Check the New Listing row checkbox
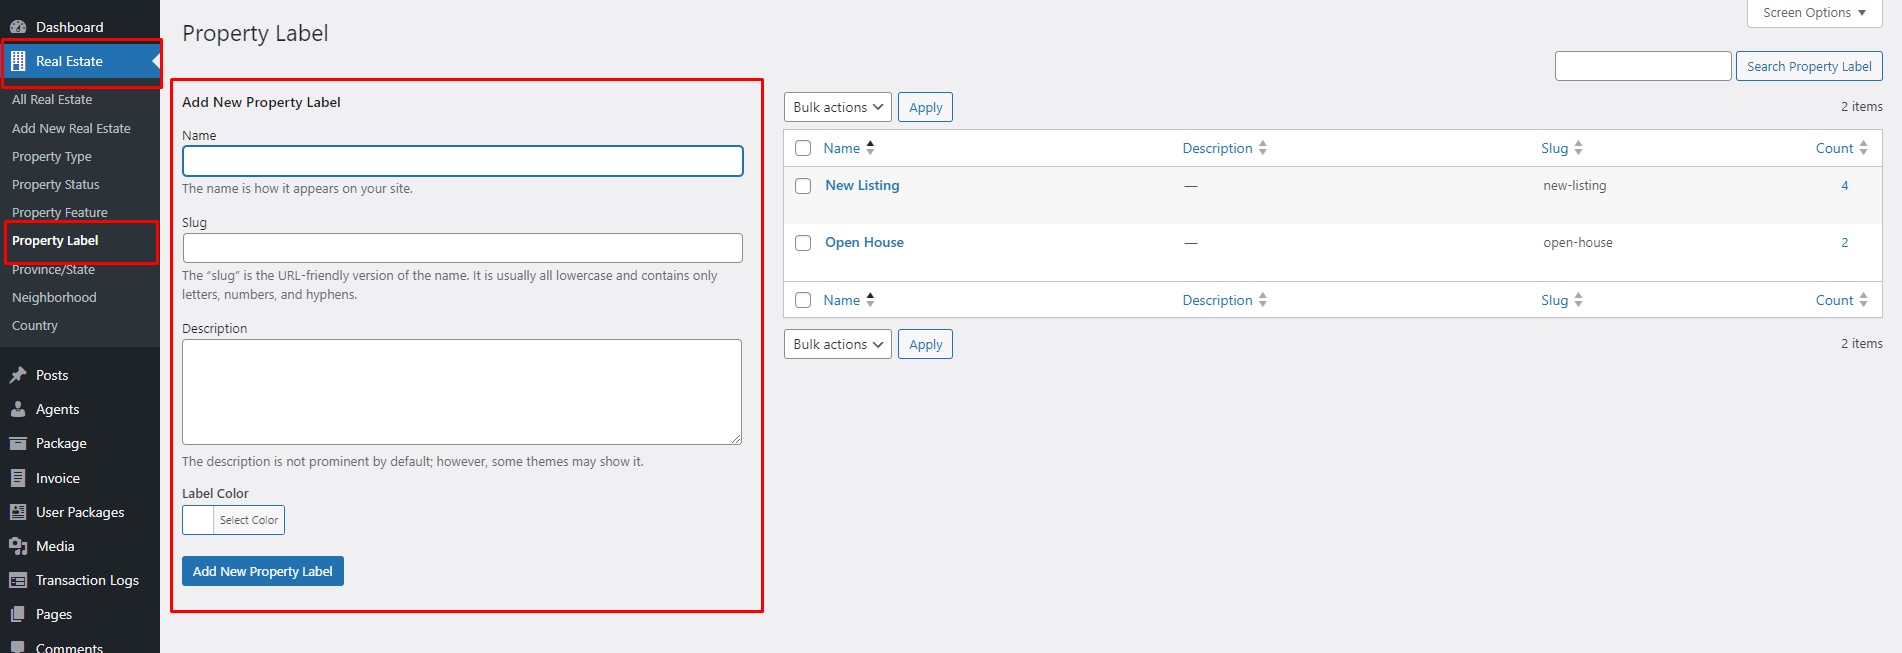Screen dimensions: 1902x653 click(803, 186)
